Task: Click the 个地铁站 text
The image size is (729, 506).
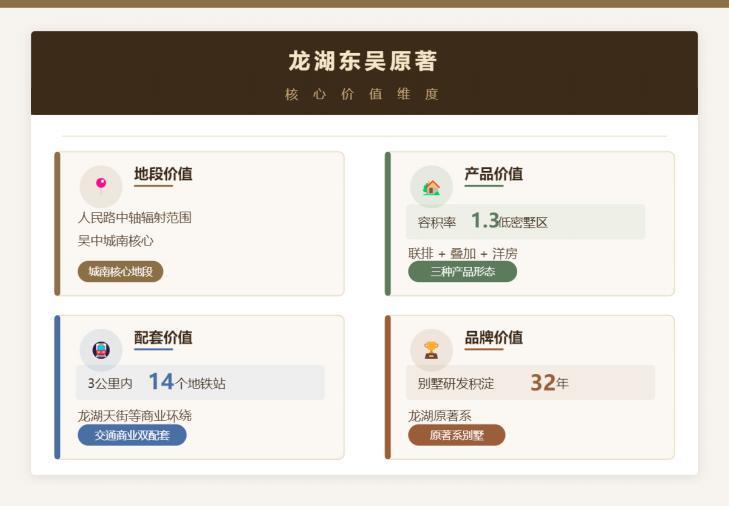Action: tap(200, 384)
